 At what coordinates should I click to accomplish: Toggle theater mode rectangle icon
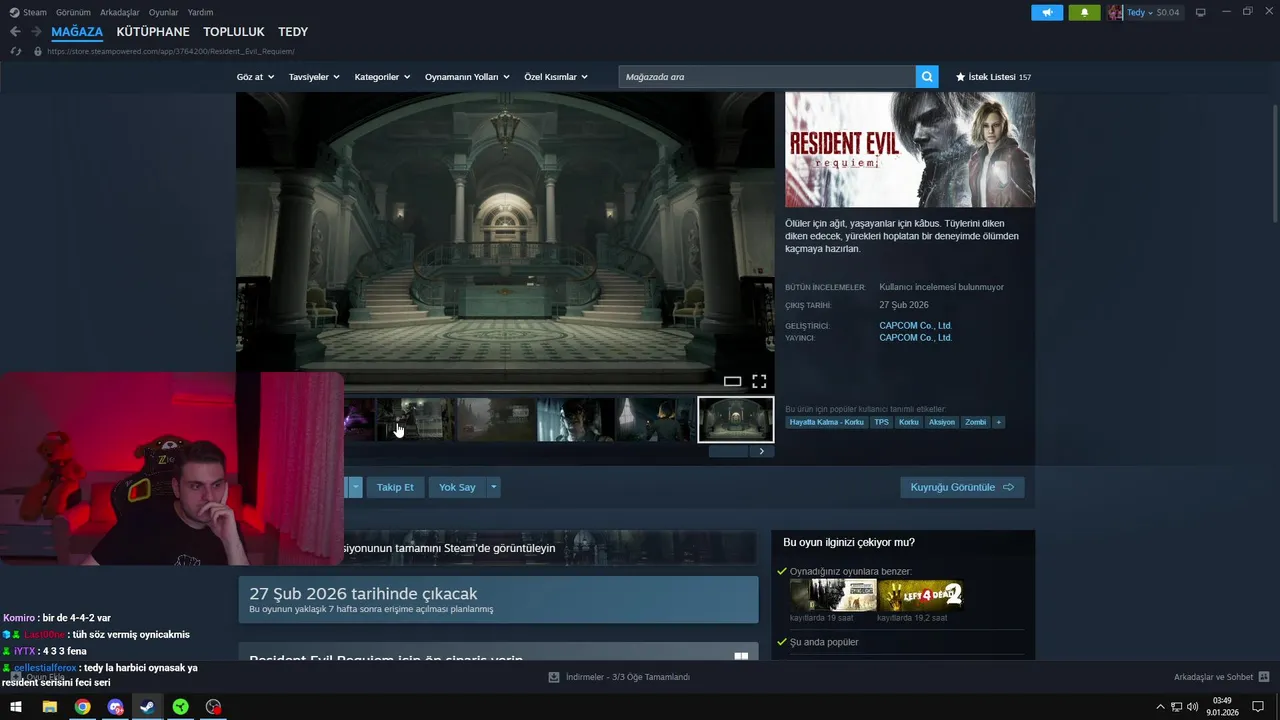point(732,381)
